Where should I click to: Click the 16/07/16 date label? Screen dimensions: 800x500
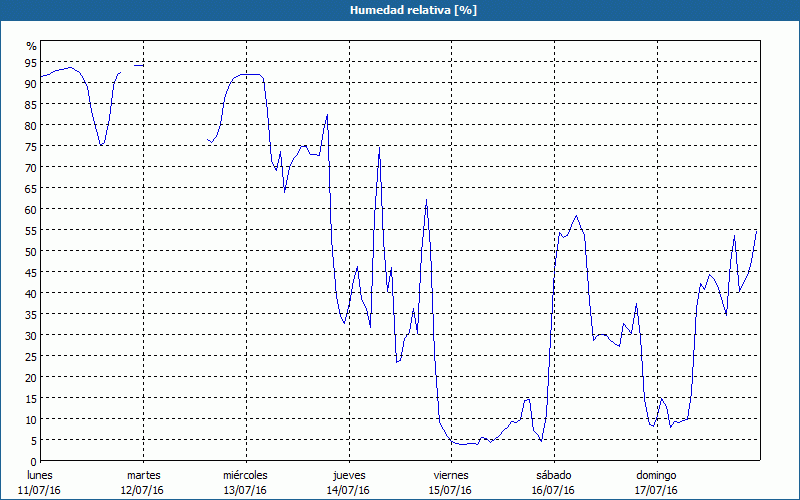(552, 490)
